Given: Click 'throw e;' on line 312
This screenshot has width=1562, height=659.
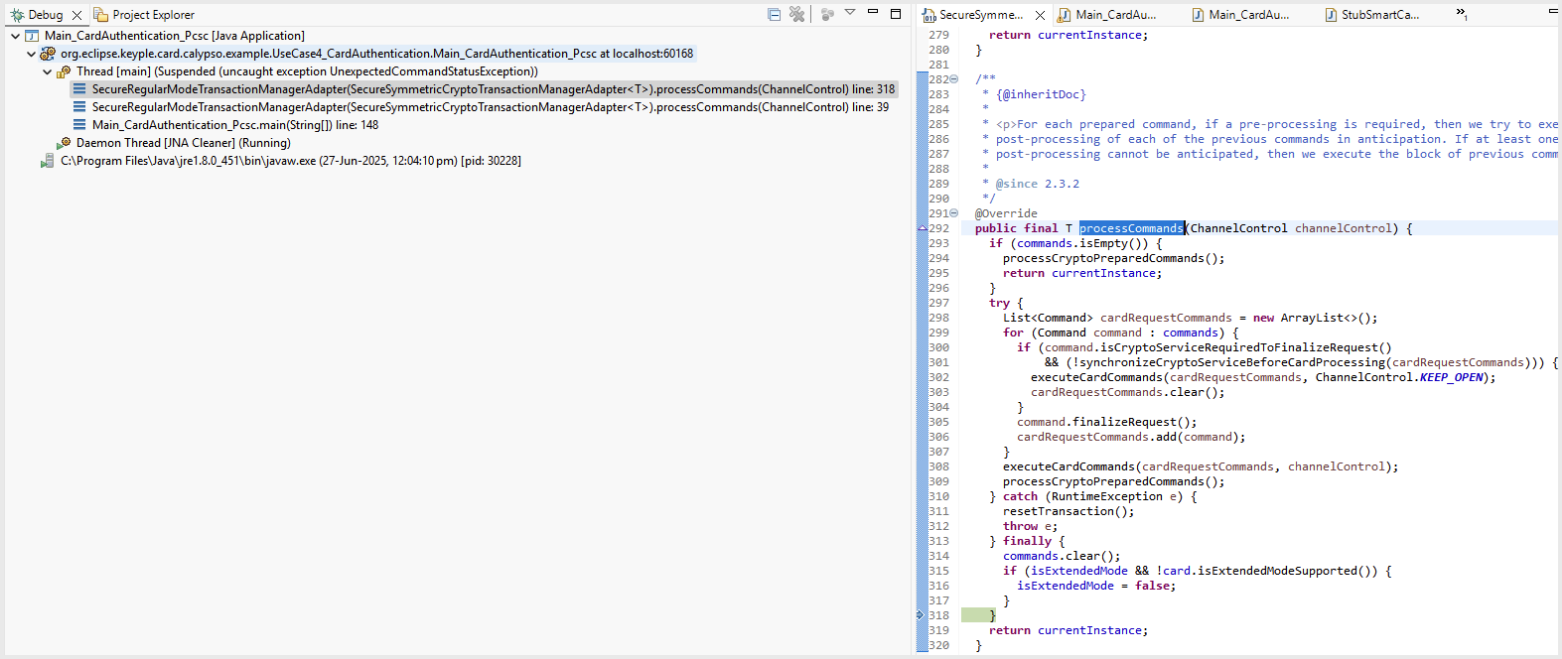Looking at the screenshot, I should tap(1030, 526).
